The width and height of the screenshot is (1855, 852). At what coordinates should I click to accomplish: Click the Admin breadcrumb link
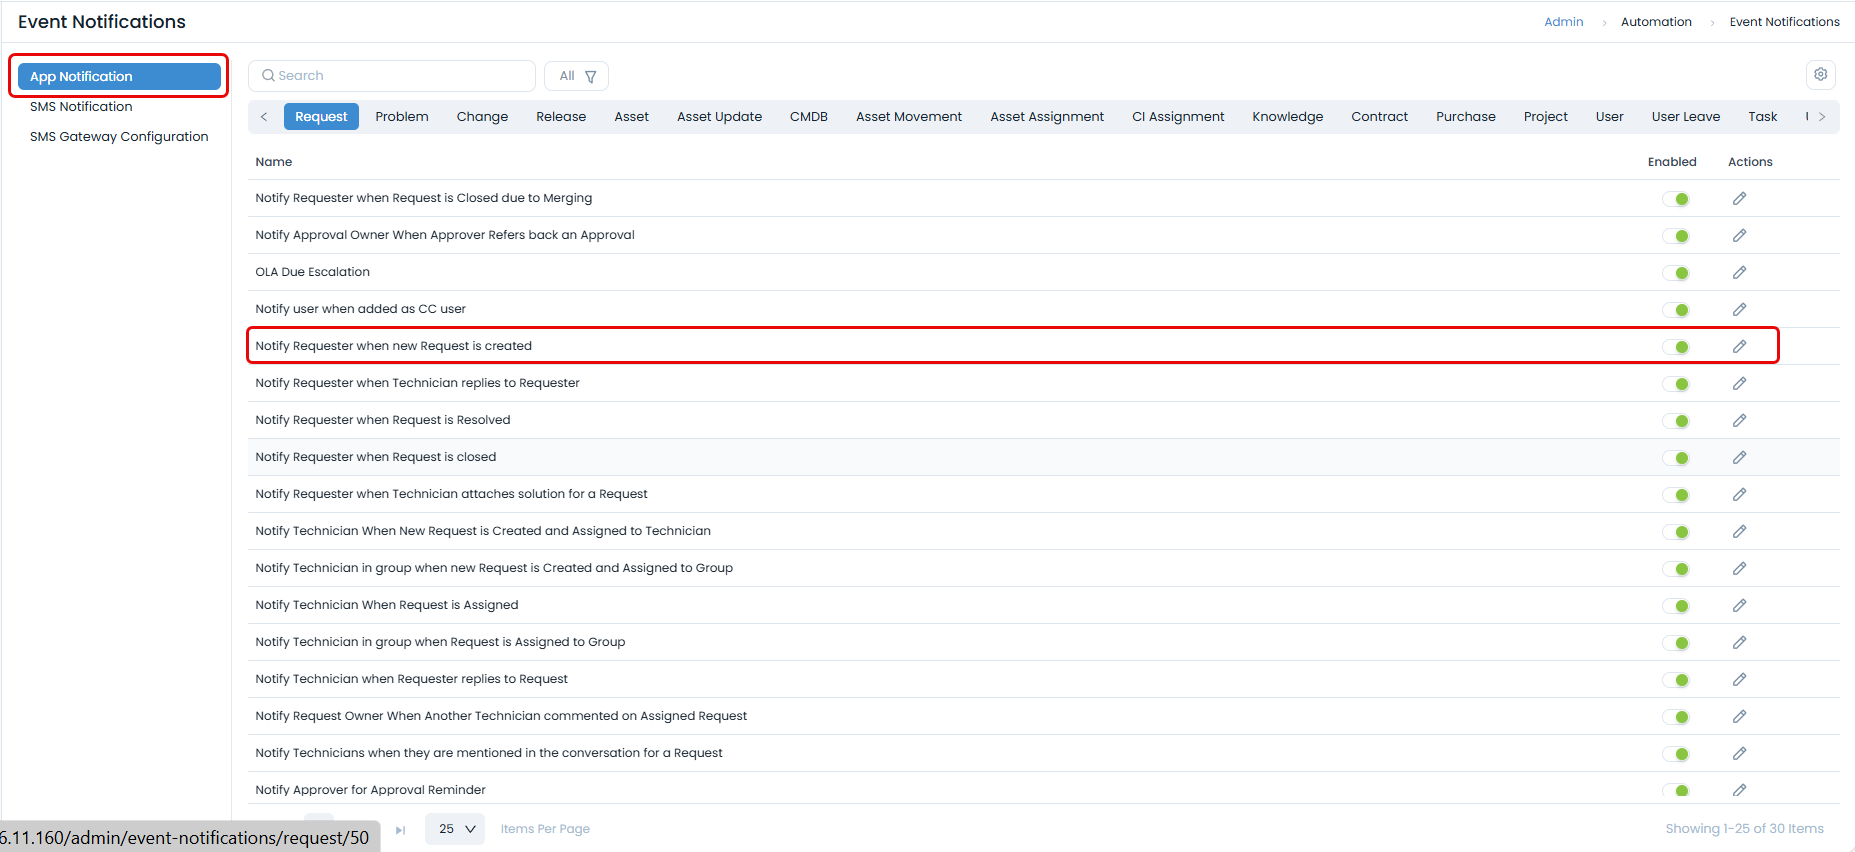(1563, 22)
